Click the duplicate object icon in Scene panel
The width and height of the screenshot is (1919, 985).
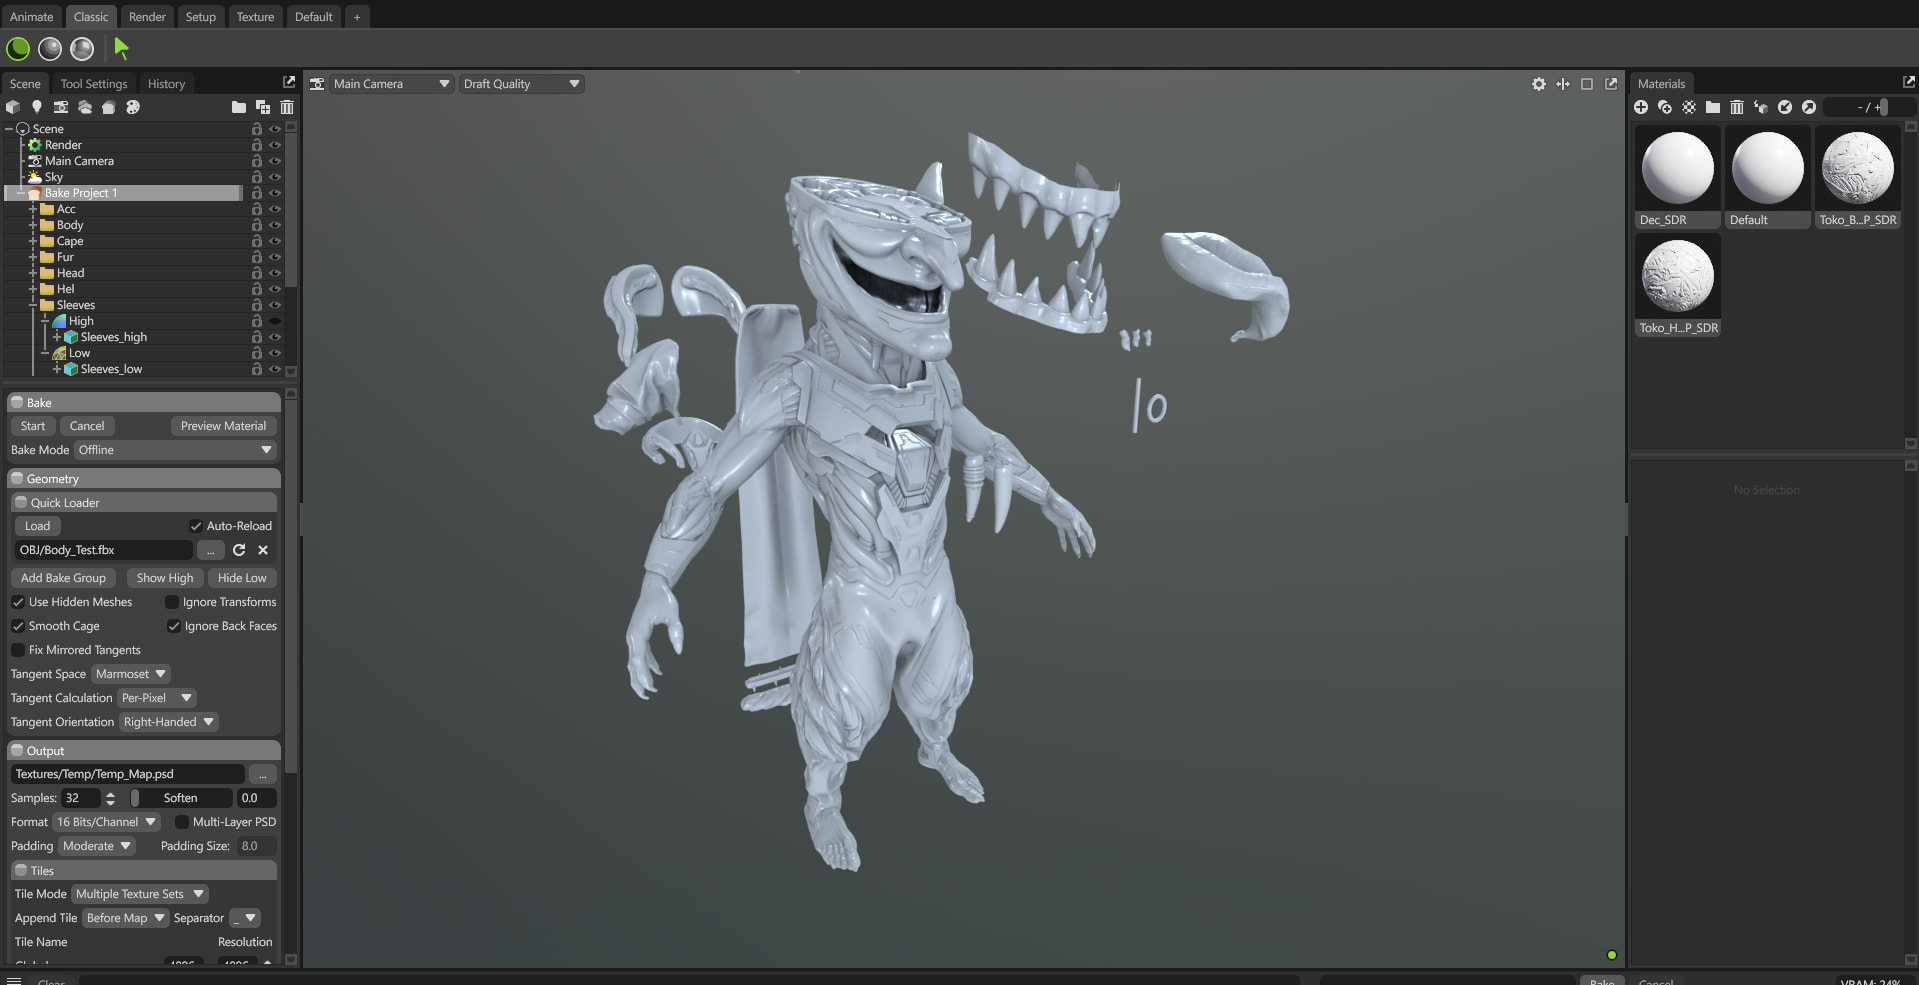(263, 107)
